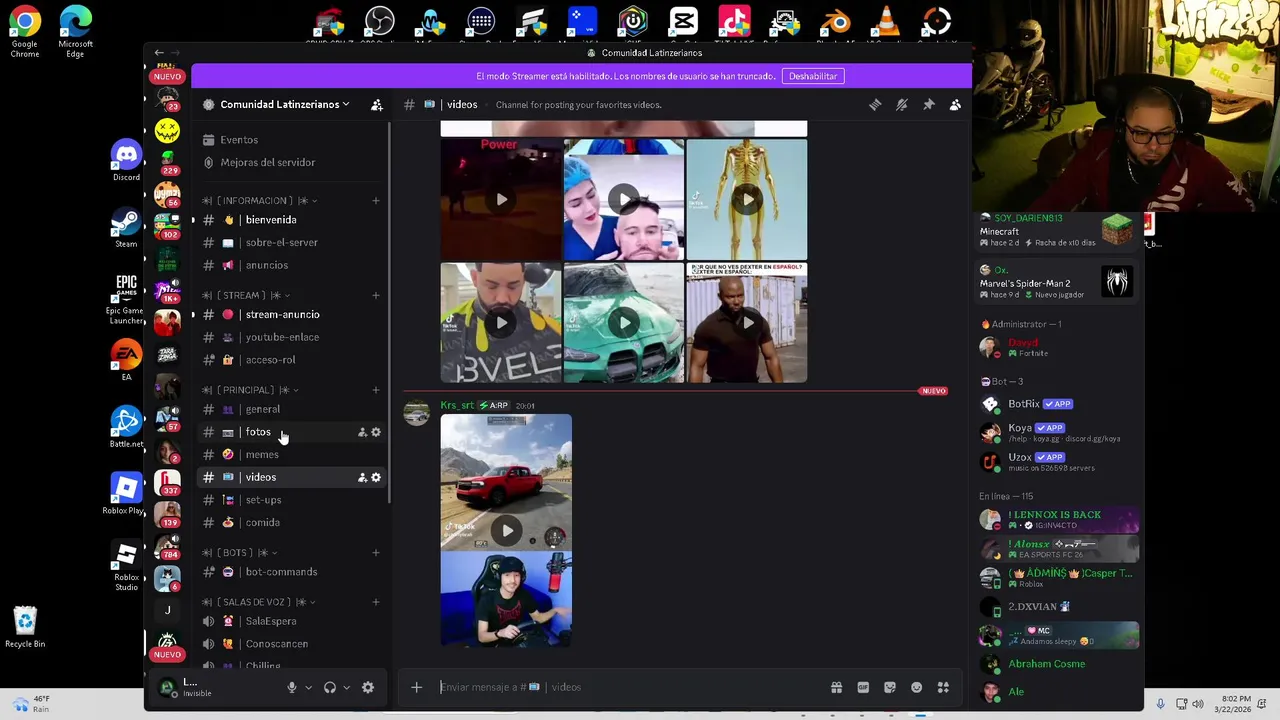This screenshot has width=1280, height=720.
Task: Join the Conoscancen voice channel
Action: pyautogui.click(x=290, y=644)
